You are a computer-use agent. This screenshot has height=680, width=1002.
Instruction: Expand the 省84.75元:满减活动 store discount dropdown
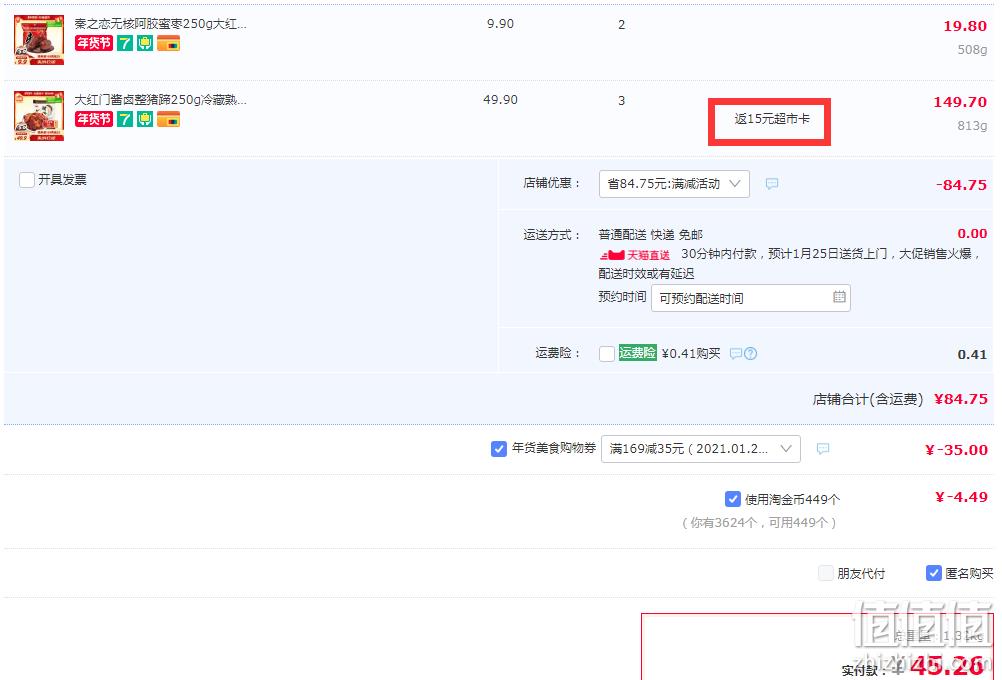(674, 184)
